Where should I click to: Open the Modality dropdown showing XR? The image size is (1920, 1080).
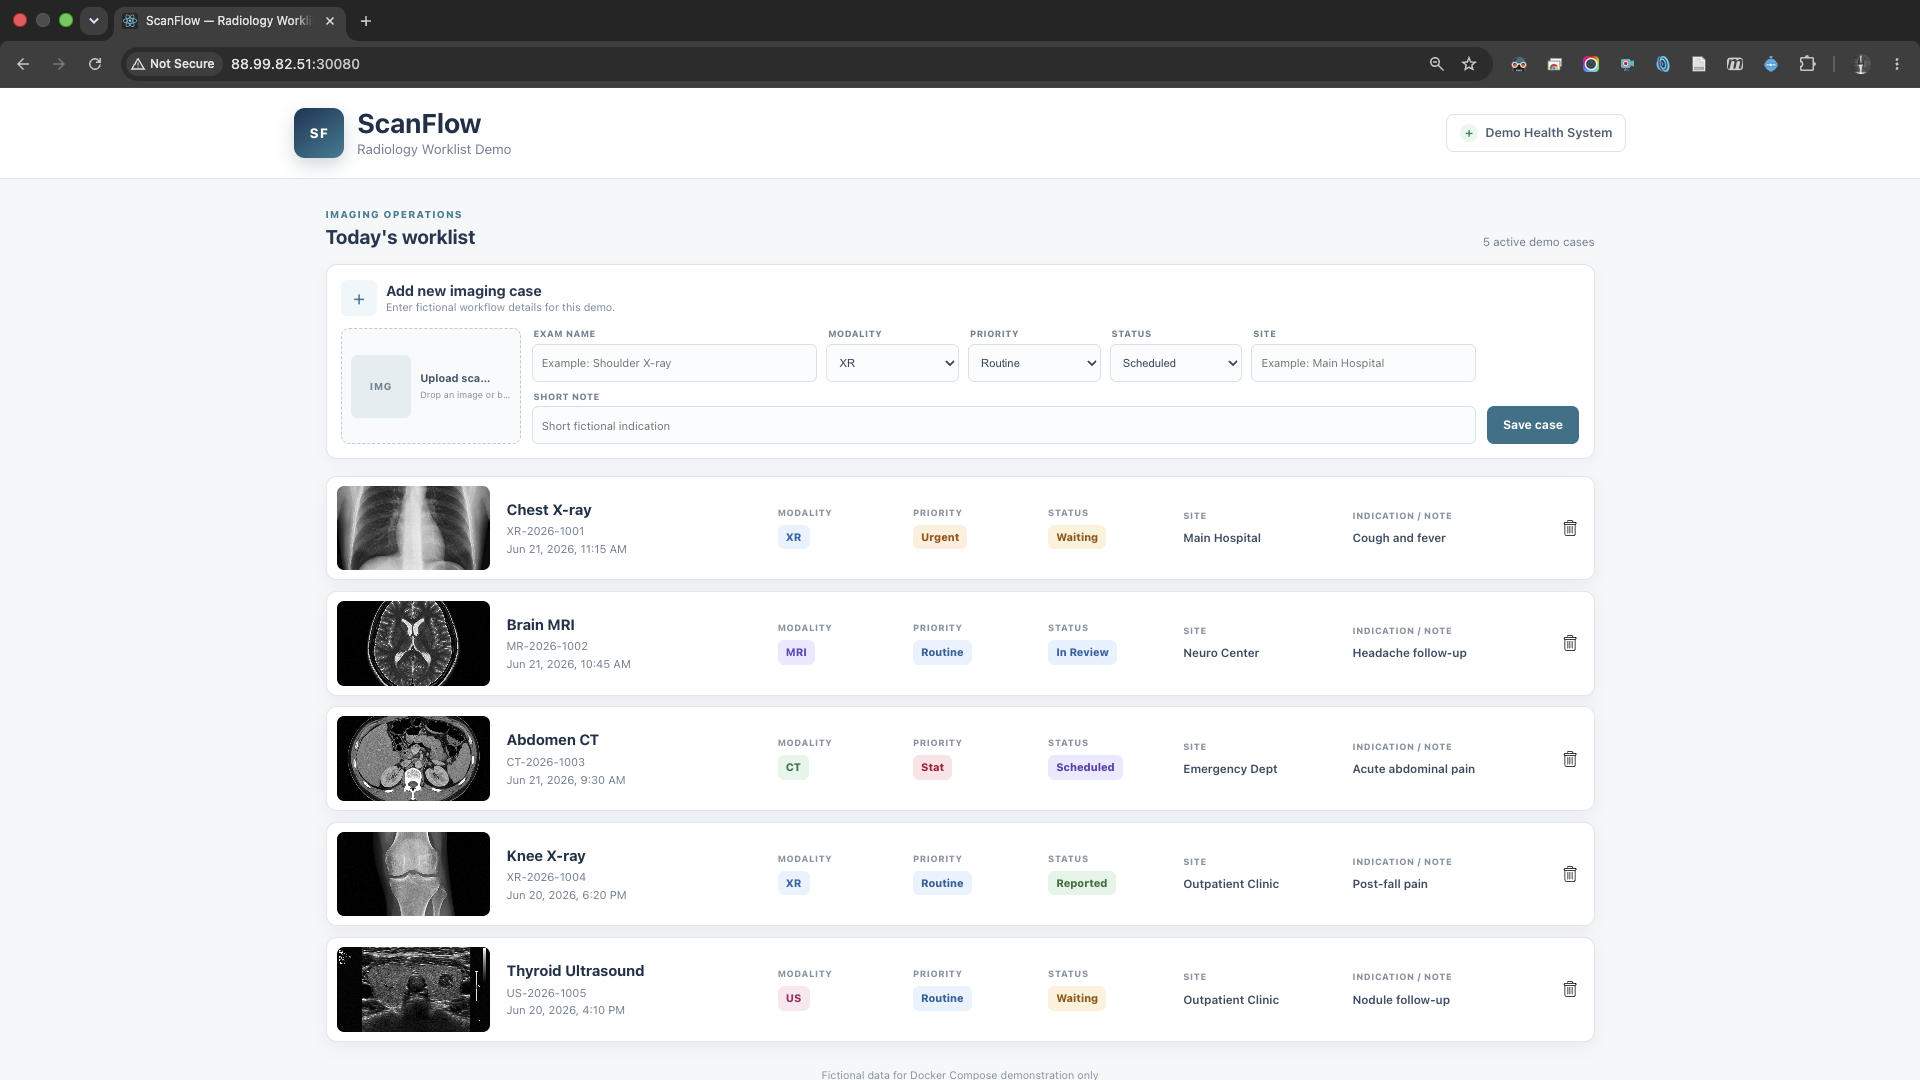[x=893, y=363]
